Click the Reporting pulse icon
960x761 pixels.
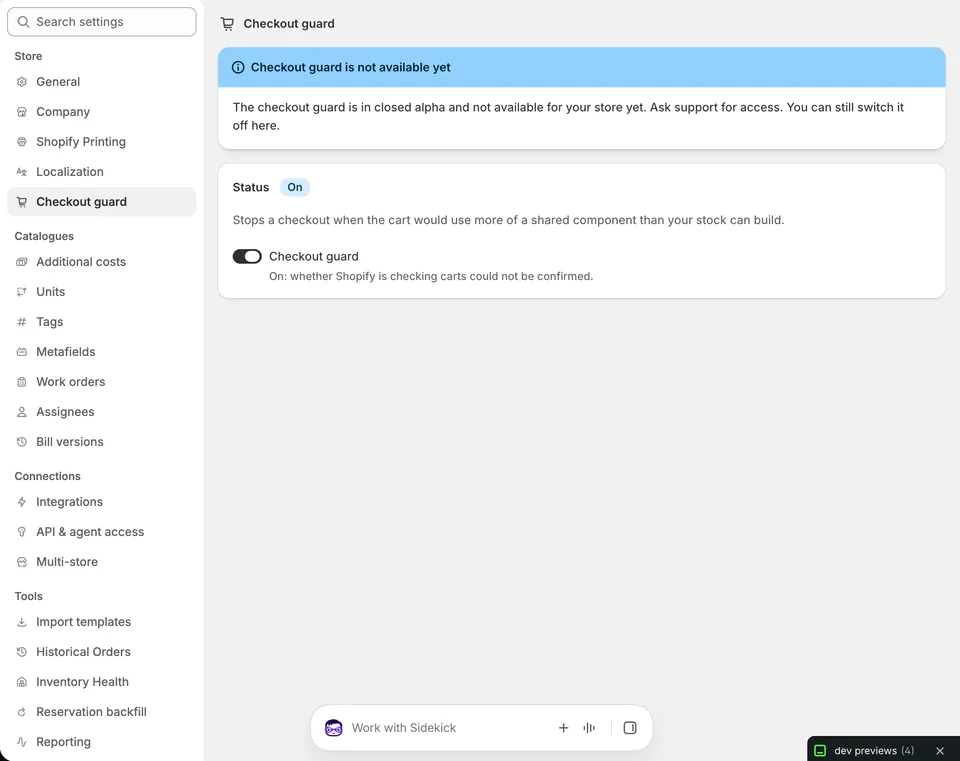22,741
